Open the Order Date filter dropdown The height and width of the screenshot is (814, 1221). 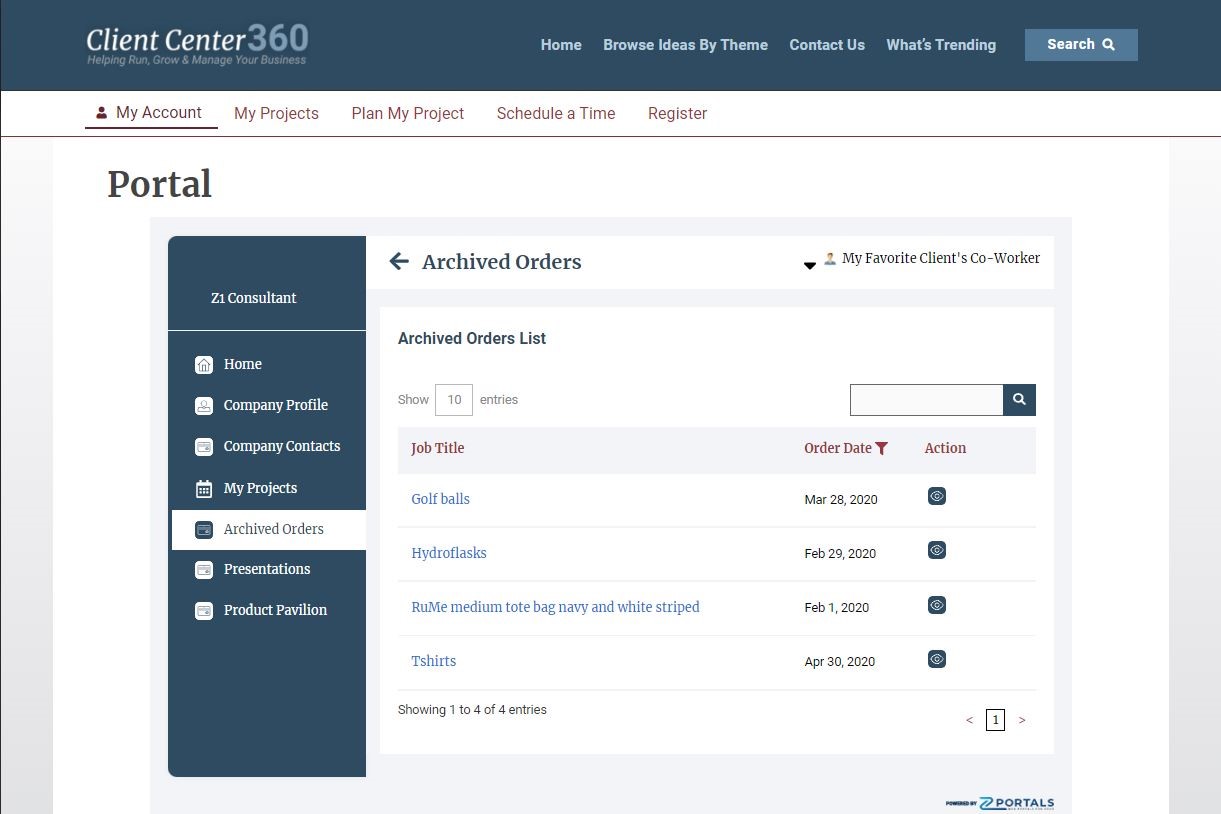[881, 448]
